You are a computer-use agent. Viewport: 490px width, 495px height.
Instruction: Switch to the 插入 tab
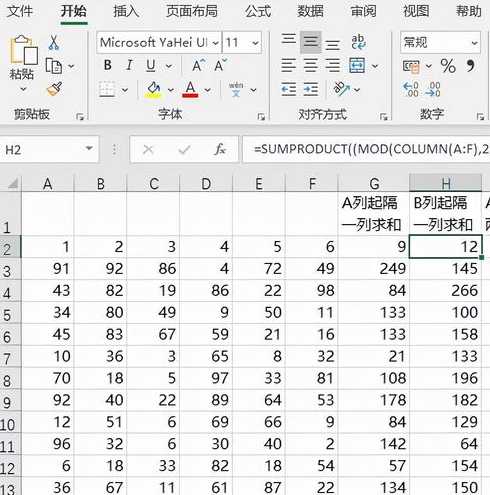click(126, 11)
